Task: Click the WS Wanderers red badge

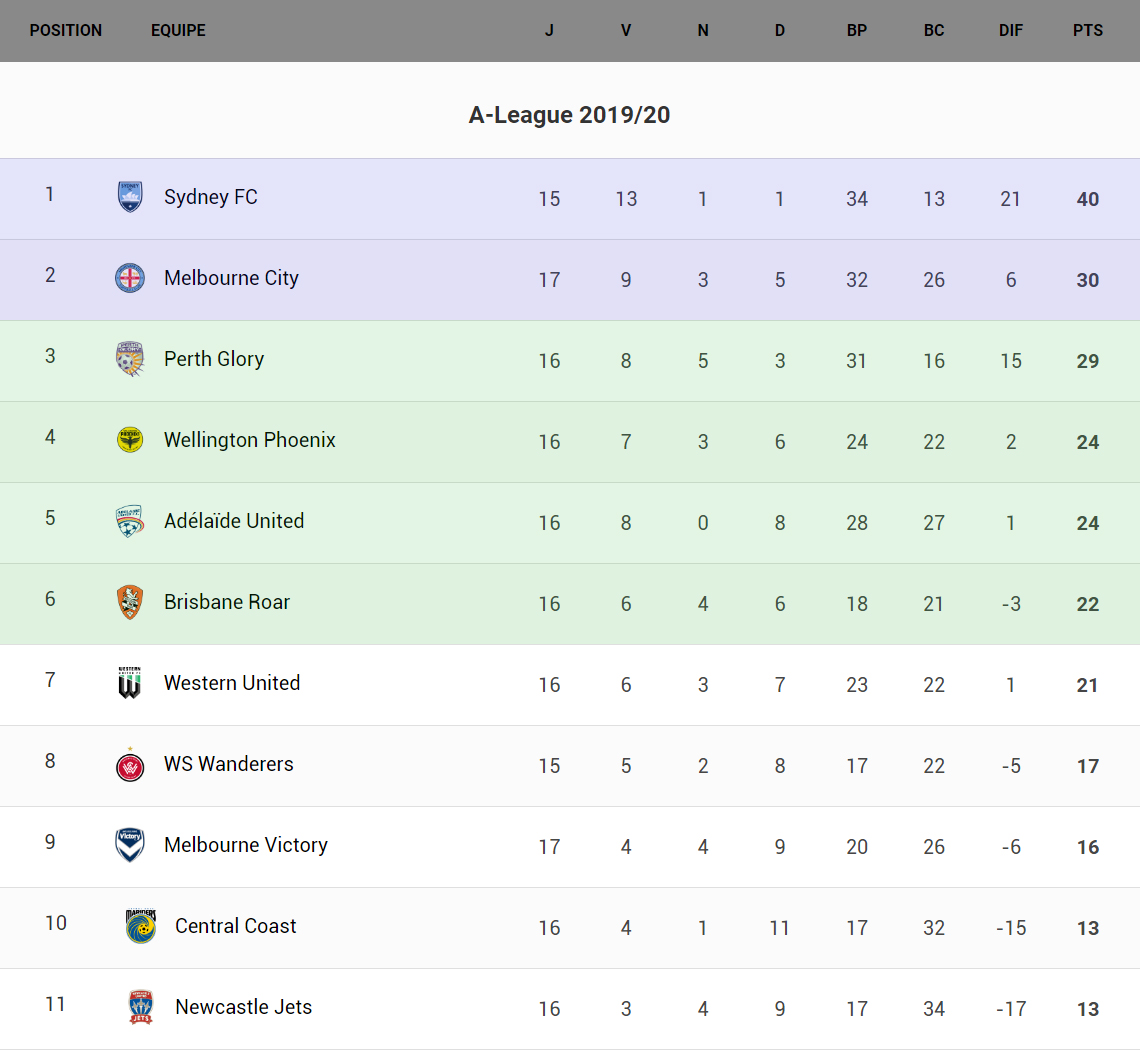Action: (130, 765)
